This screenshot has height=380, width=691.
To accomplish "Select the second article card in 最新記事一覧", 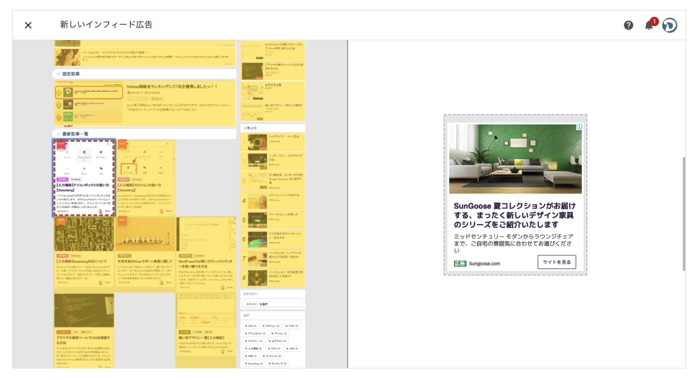I will [145, 178].
